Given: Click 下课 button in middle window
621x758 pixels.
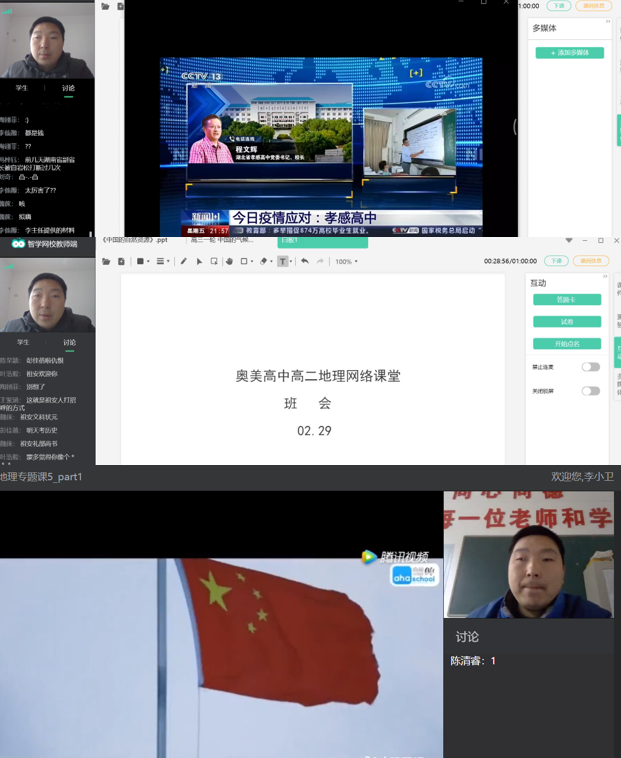Looking at the screenshot, I should point(556,261).
